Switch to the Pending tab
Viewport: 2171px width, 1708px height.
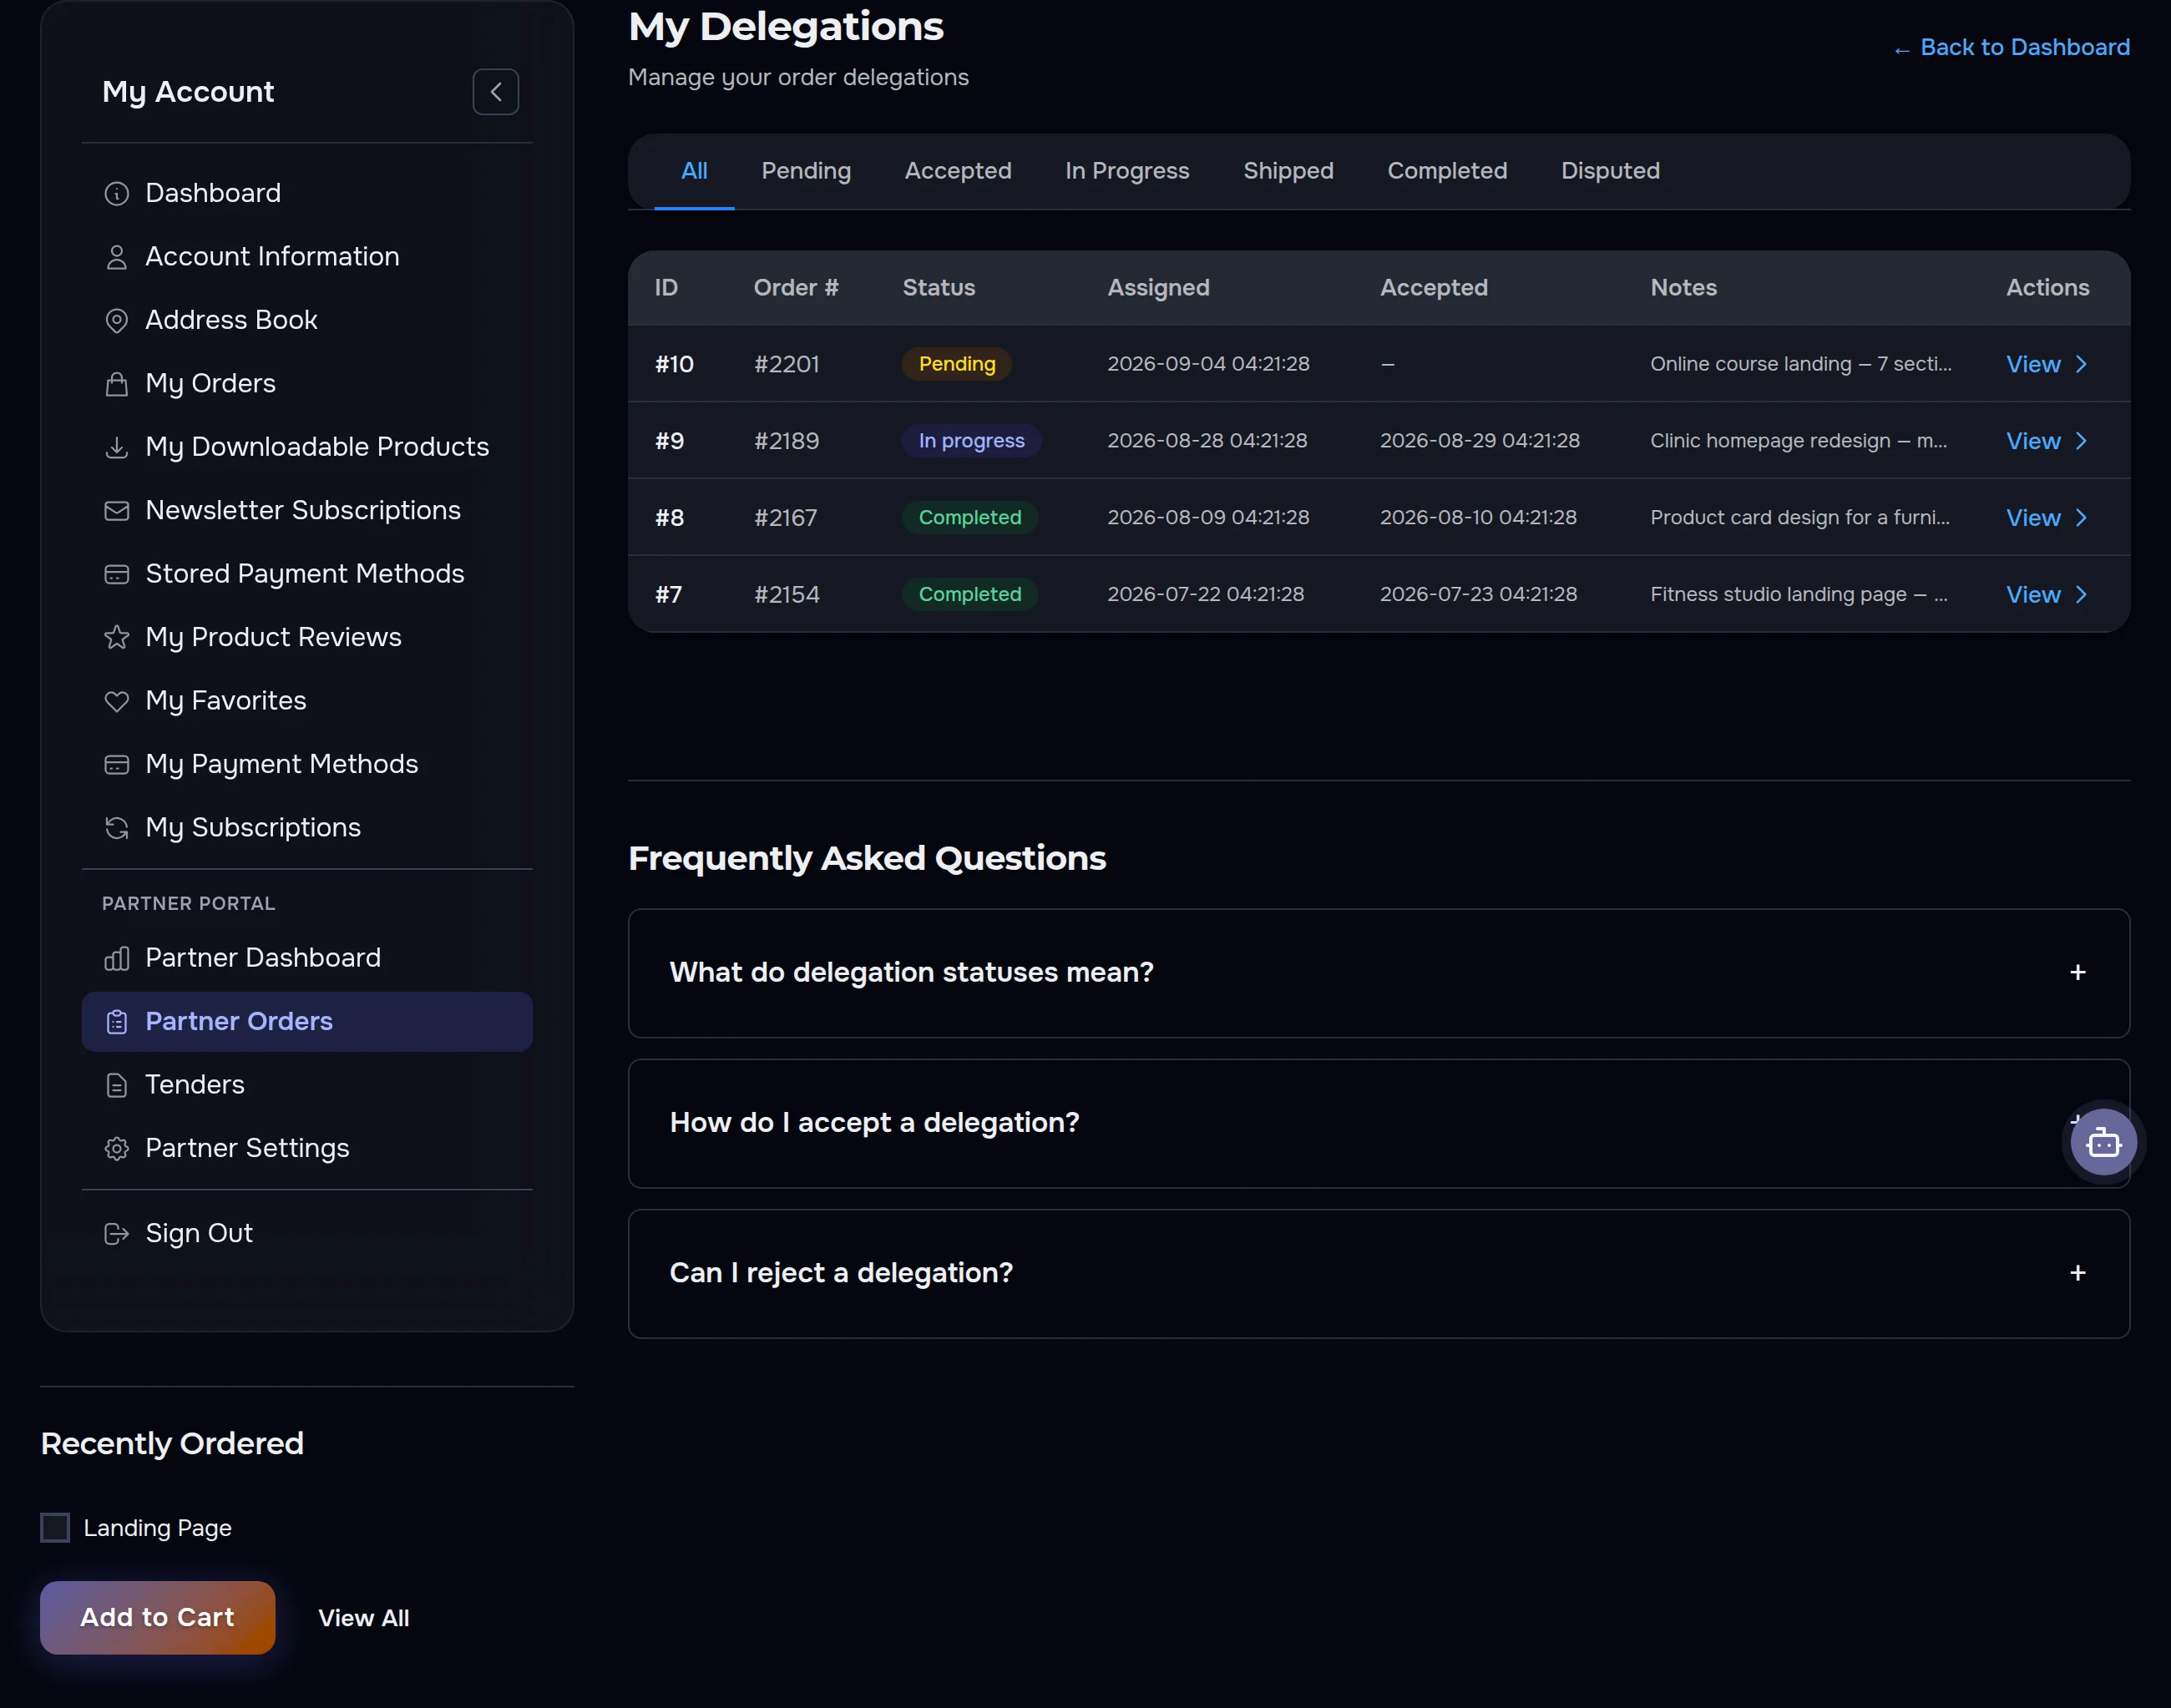tap(806, 171)
